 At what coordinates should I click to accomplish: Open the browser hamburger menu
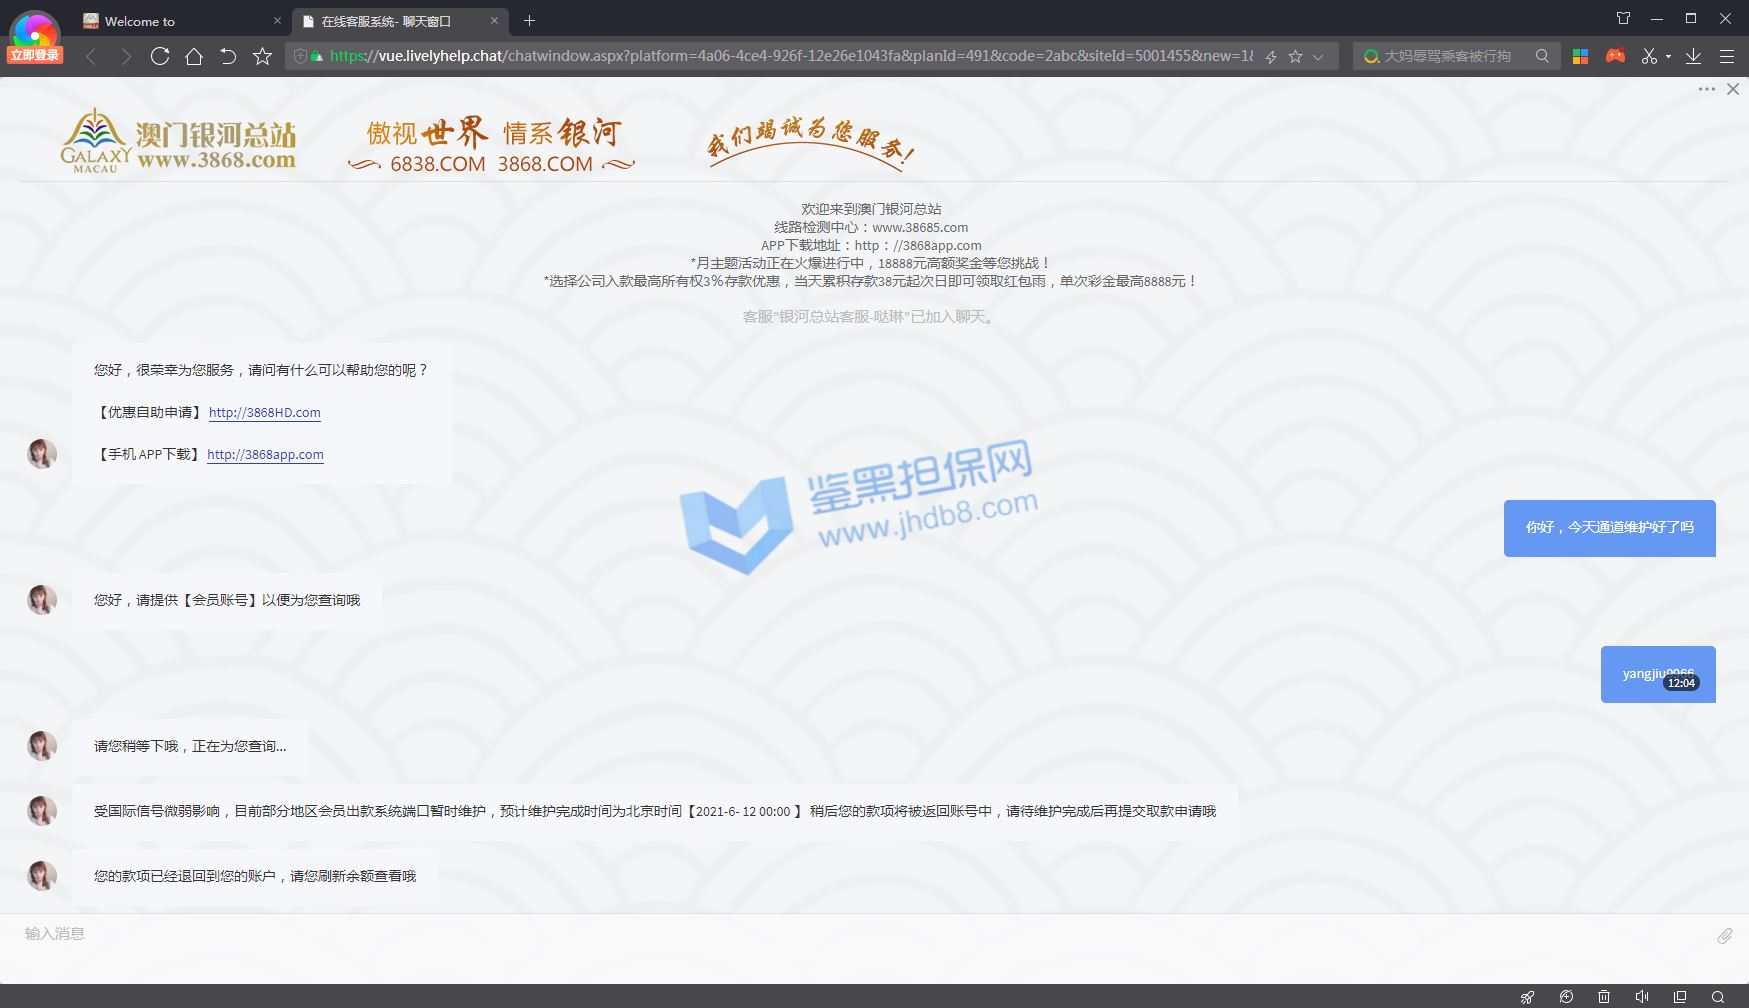1727,56
